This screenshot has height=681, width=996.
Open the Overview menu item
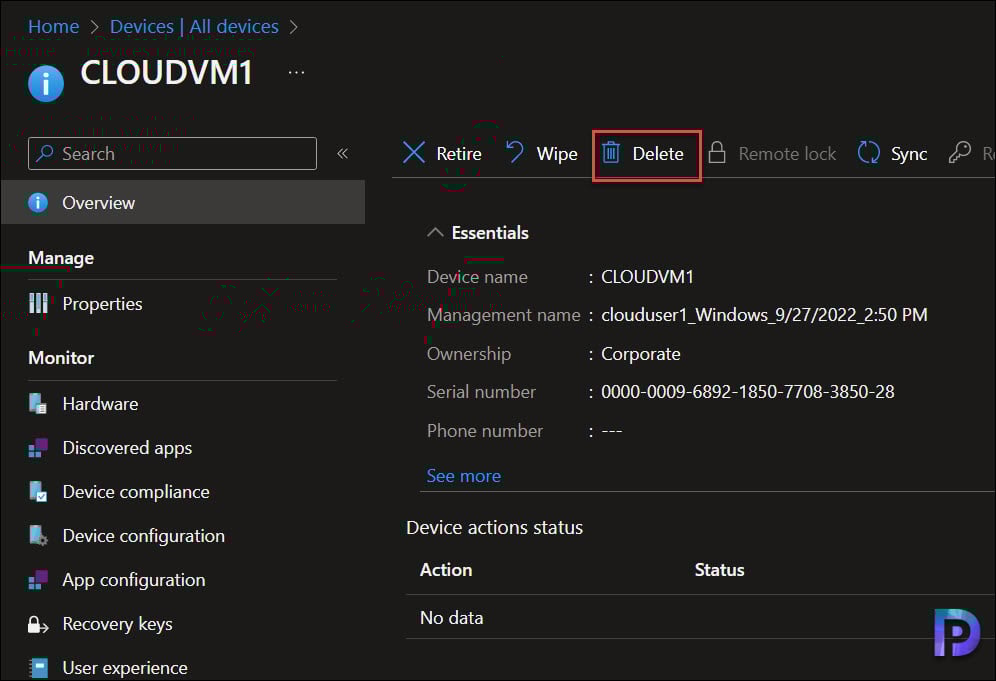[x=183, y=203]
